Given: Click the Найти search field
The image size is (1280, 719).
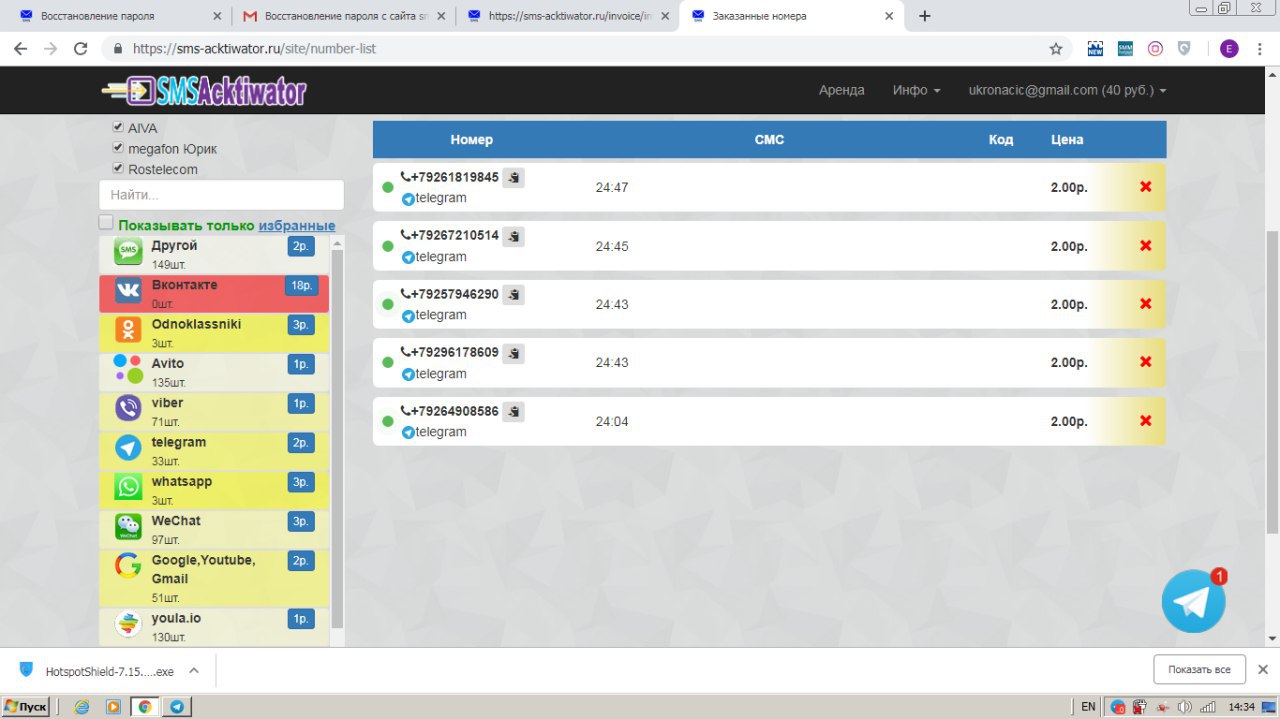Looking at the screenshot, I should [x=221, y=195].
